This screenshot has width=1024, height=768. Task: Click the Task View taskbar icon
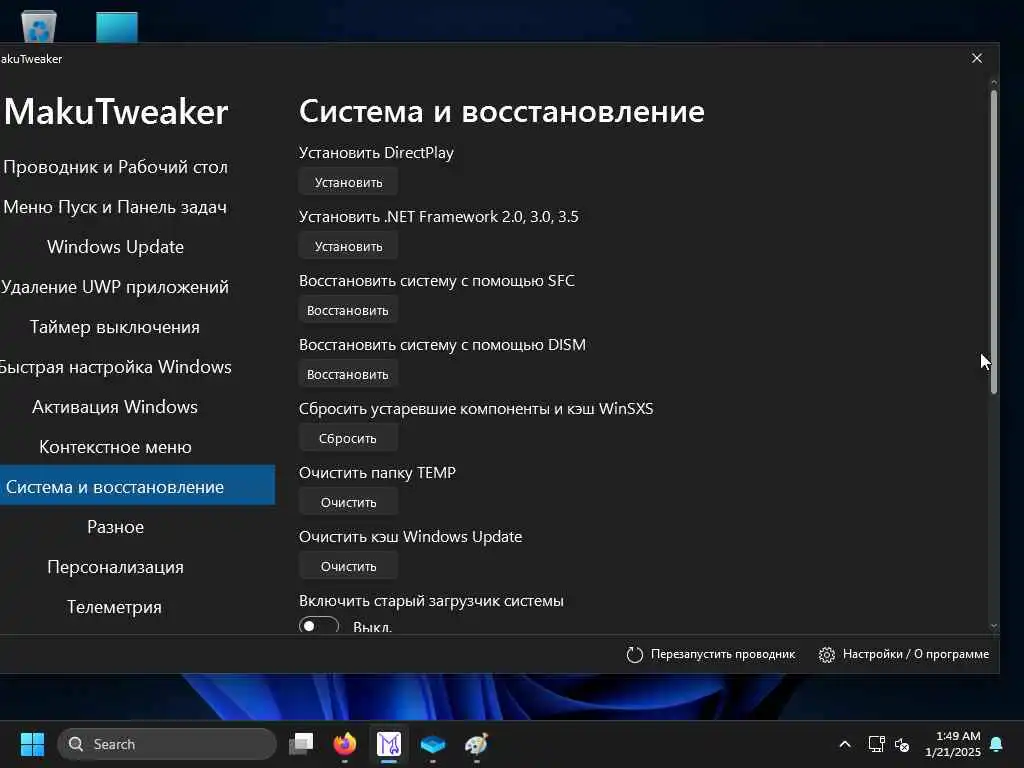pos(301,744)
